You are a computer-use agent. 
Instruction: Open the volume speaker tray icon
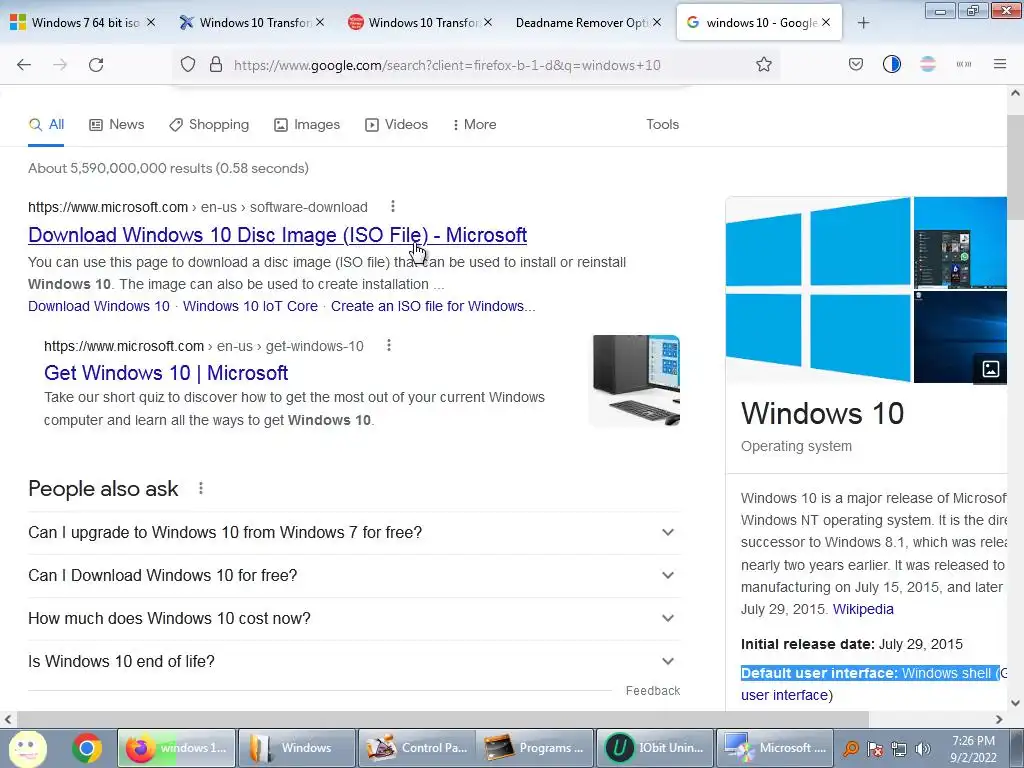click(x=923, y=749)
